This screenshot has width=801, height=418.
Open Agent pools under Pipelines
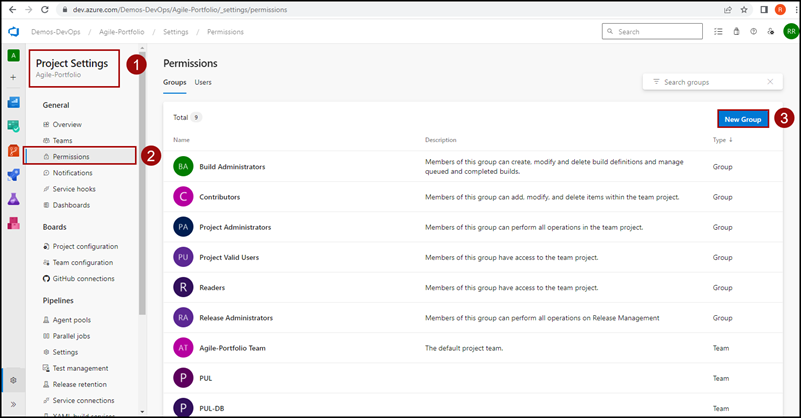pyautogui.click(x=72, y=320)
